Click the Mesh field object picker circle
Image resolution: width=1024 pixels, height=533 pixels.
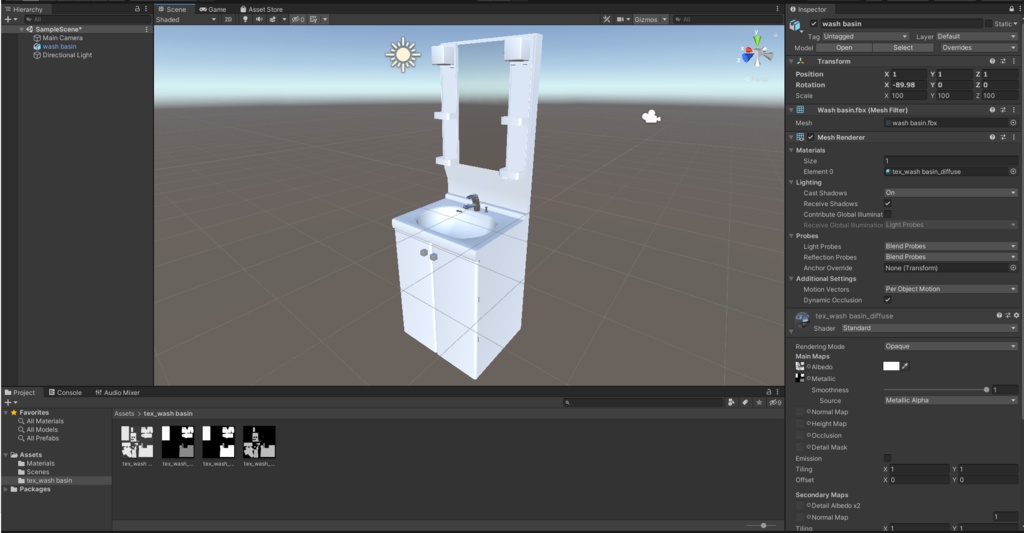[1013, 123]
